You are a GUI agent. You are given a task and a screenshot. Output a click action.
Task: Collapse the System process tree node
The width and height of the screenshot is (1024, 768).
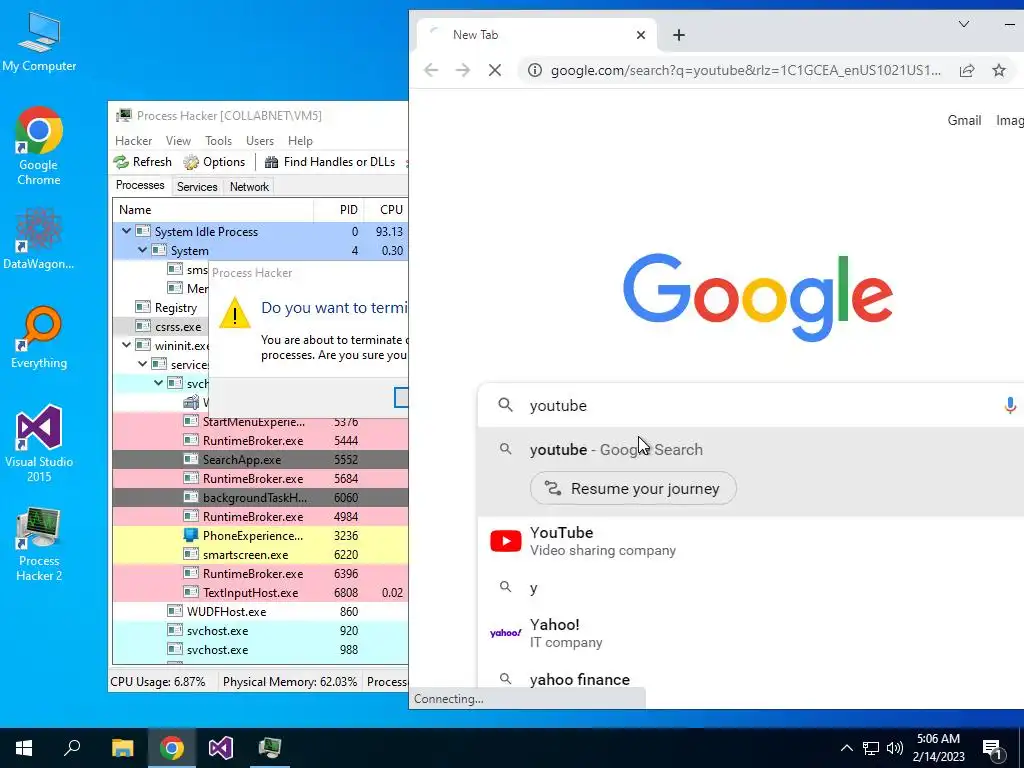coord(142,250)
